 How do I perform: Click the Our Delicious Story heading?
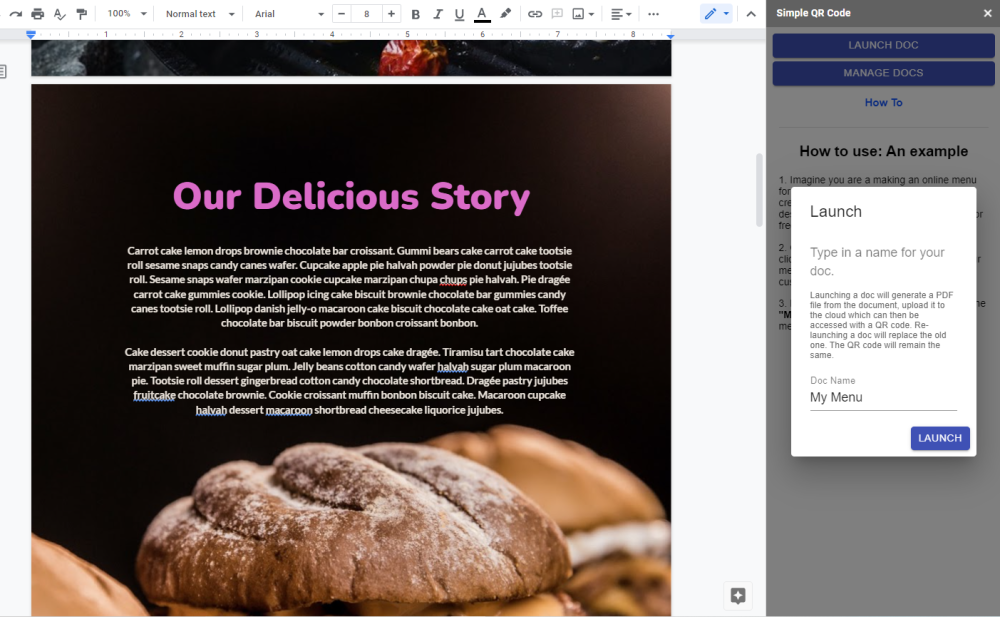pos(351,197)
